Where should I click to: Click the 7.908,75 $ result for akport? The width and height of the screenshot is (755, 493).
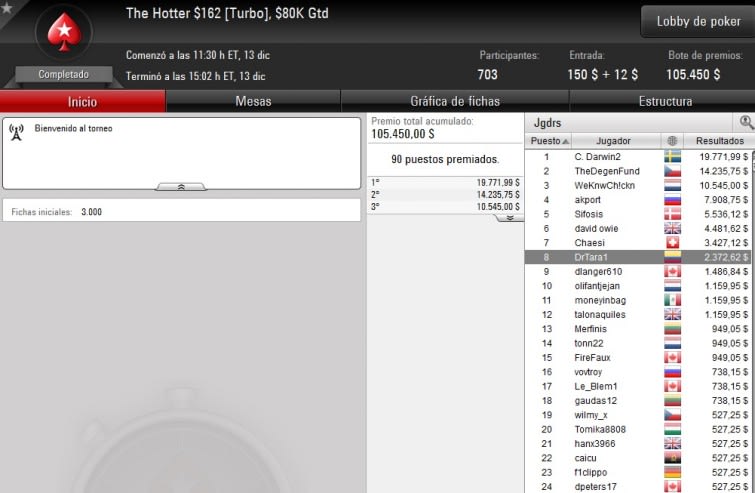tap(726, 199)
